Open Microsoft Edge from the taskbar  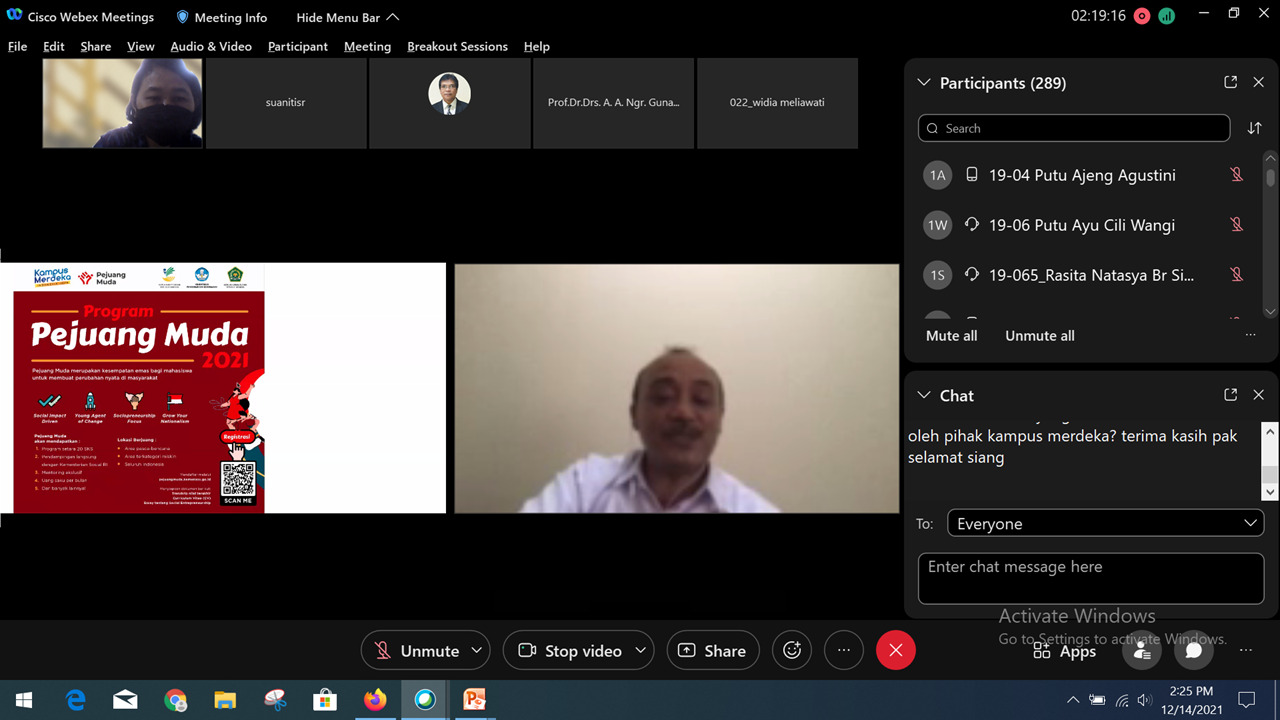point(75,700)
